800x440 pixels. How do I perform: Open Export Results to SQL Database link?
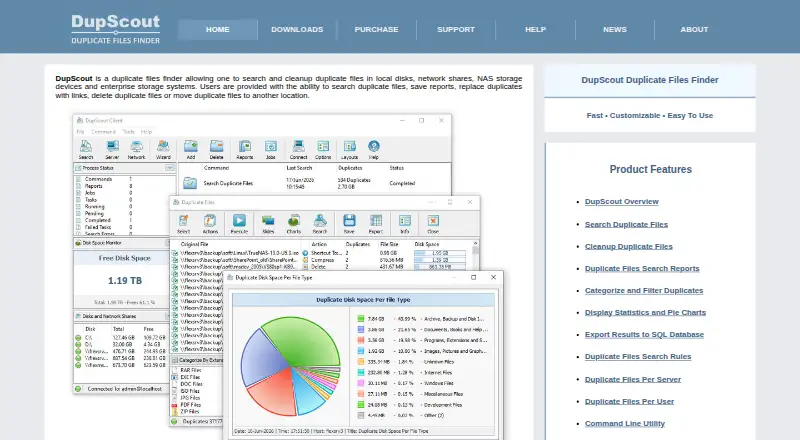click(644, 334)
